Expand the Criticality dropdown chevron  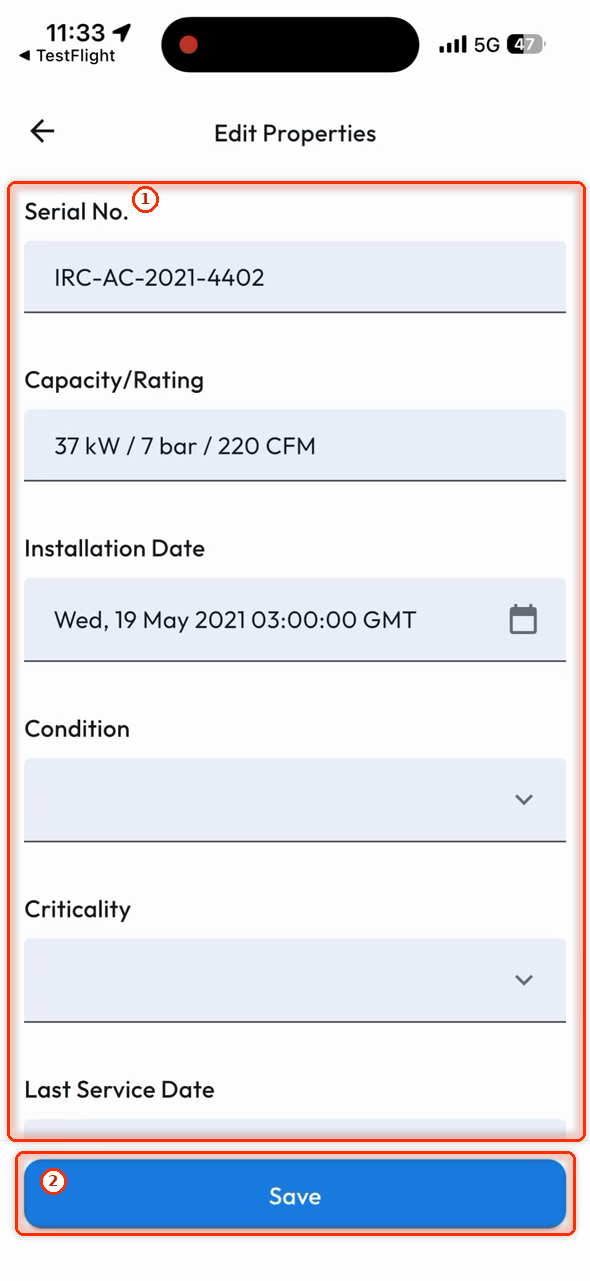pyautogui.click(x=523, y=979)
